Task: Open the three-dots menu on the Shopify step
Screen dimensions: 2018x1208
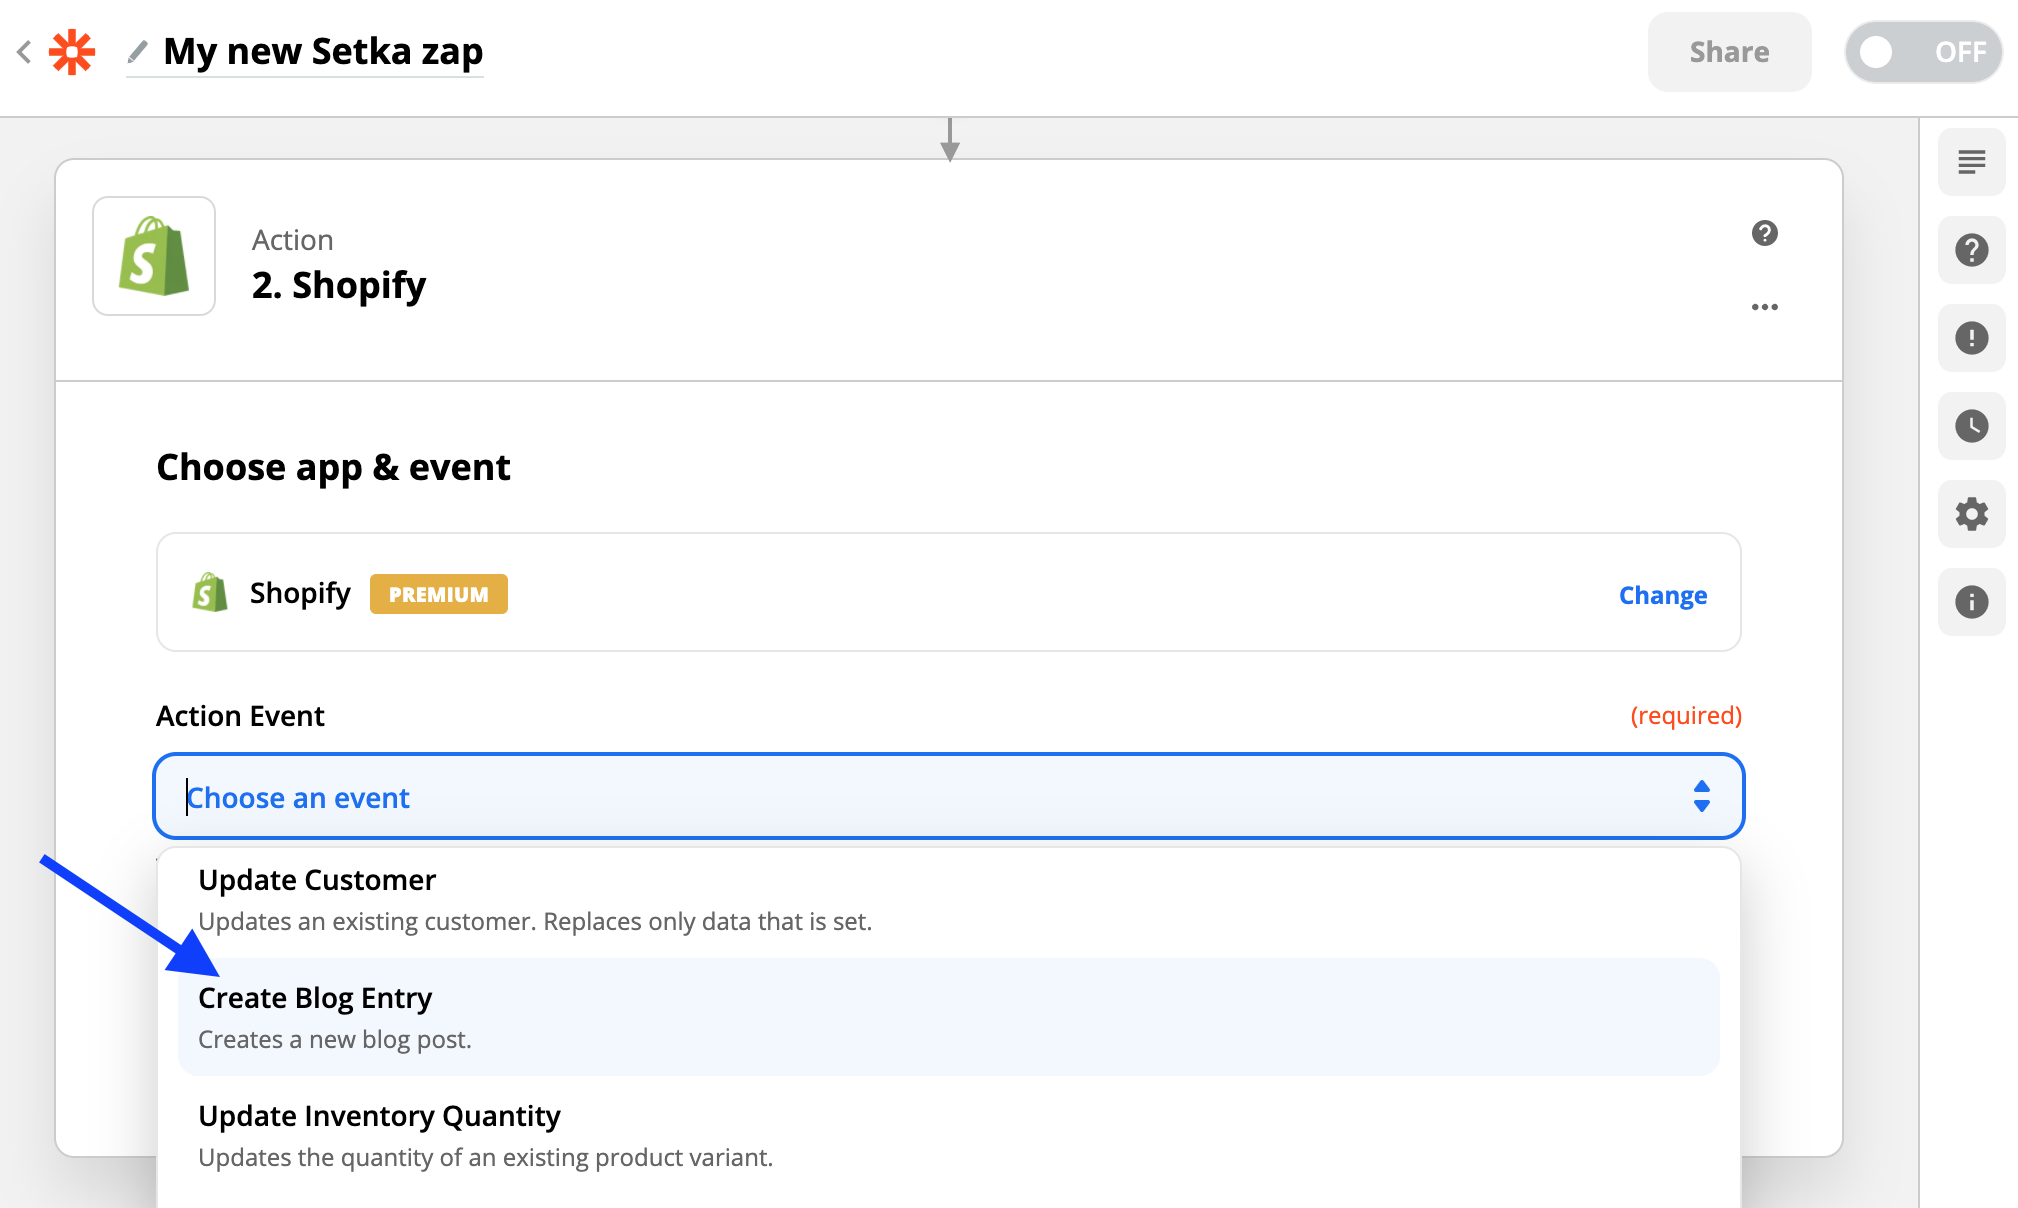Action: tap(1764, 307)
